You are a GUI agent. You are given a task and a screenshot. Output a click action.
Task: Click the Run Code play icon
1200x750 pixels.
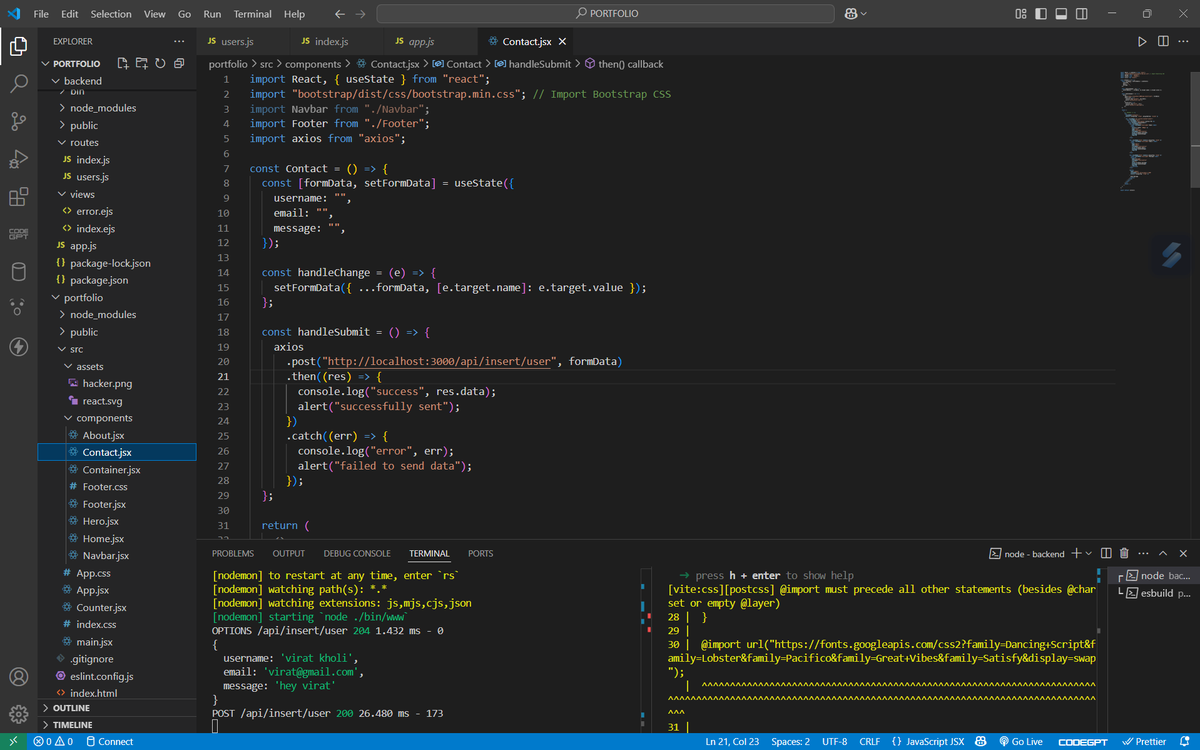tap(1142, 41)
